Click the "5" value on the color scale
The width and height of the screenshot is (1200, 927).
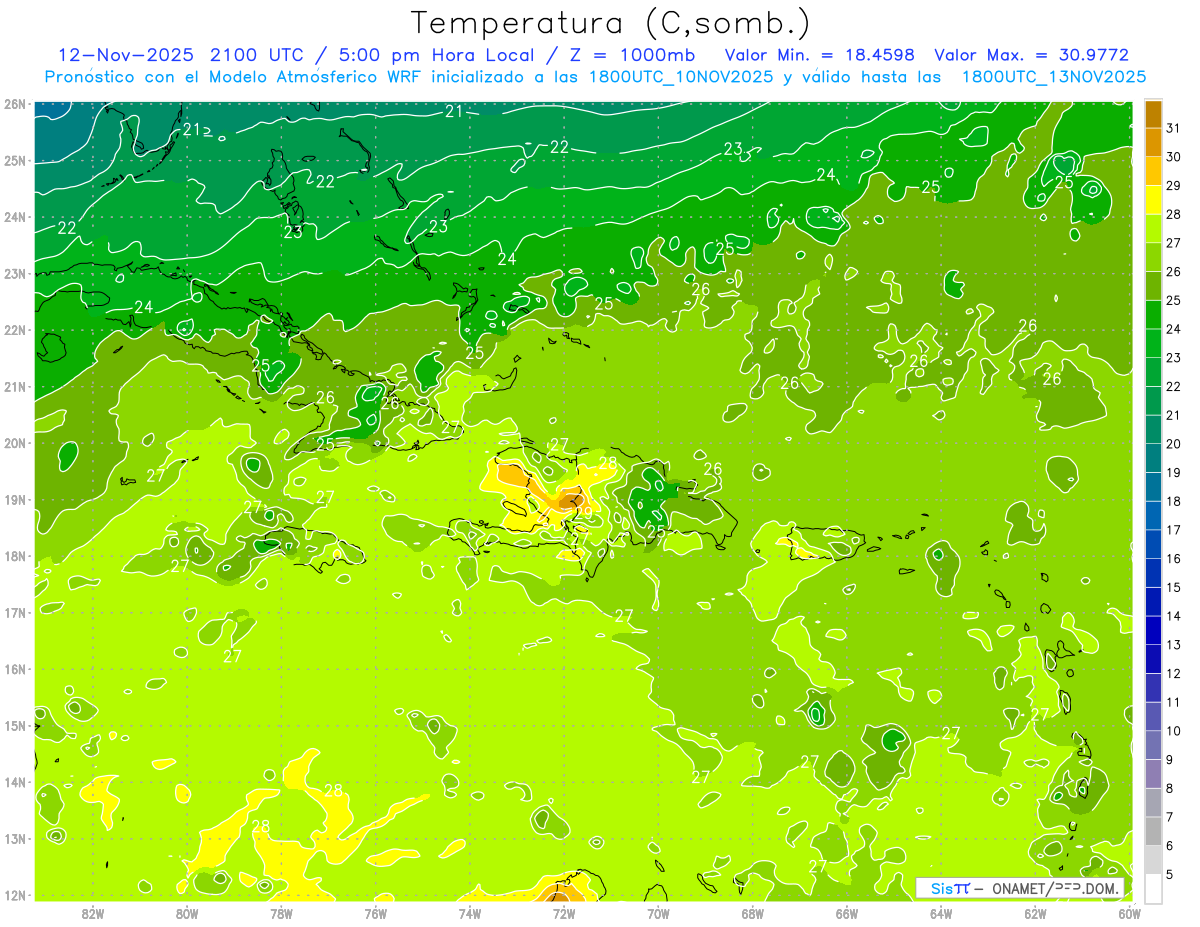point(1171,875)
